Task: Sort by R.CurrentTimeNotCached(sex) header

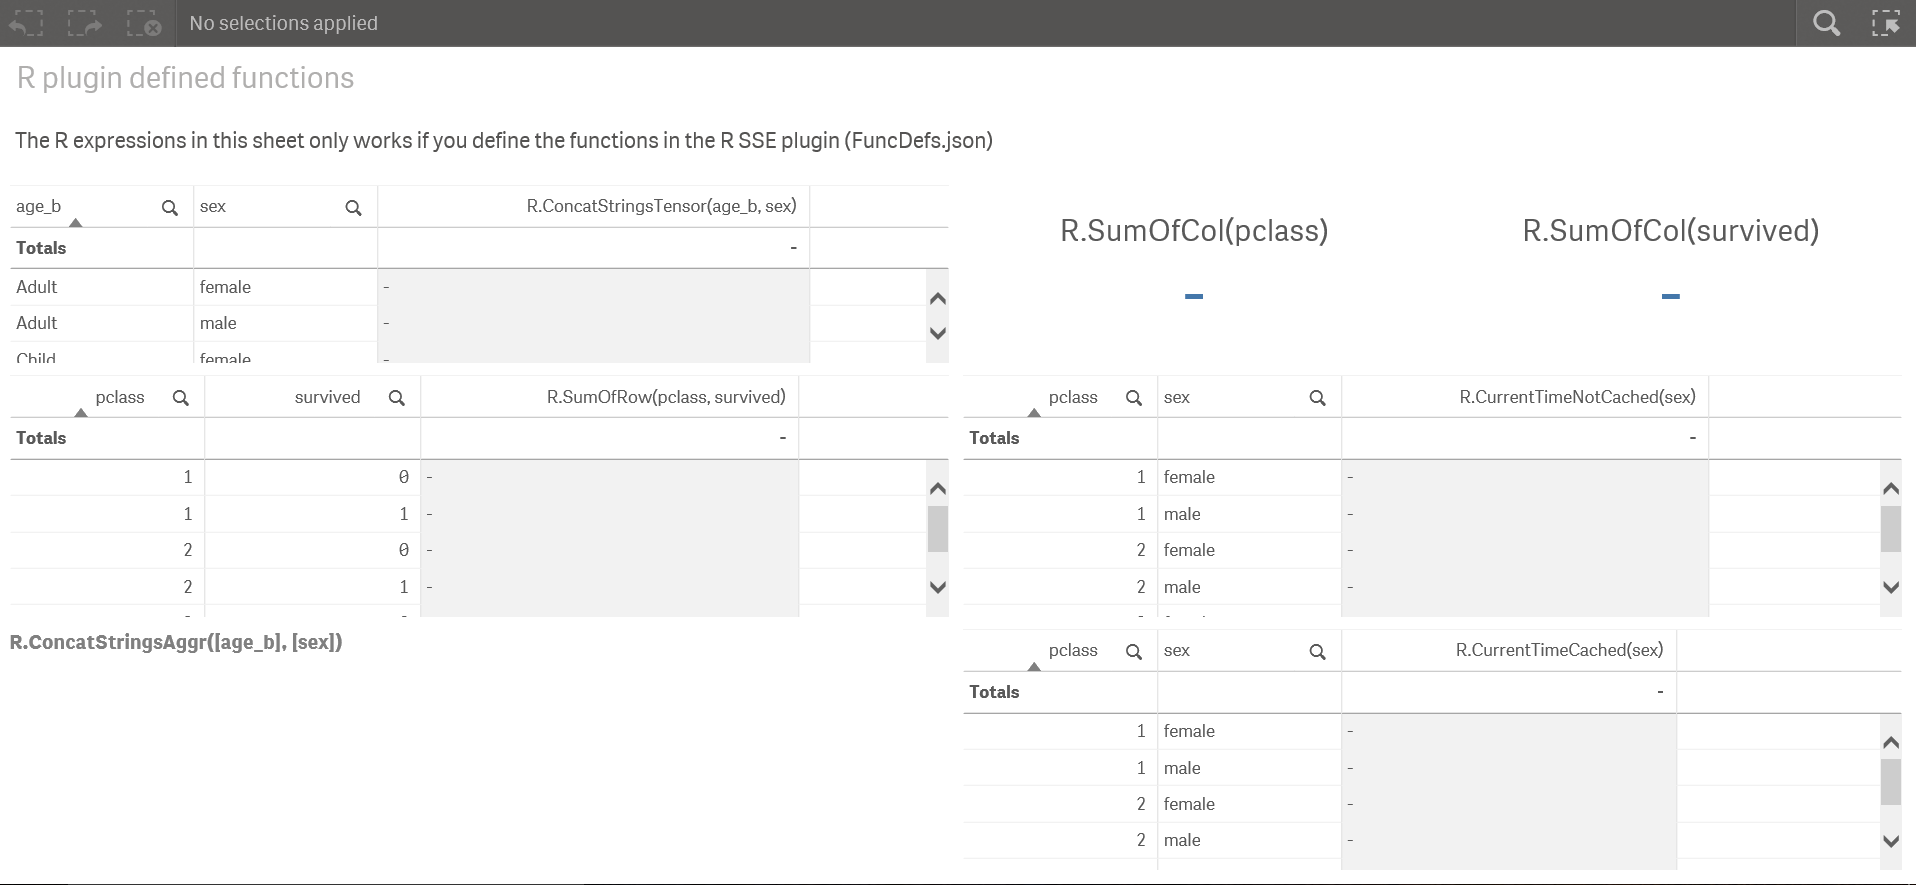Action: point(1577,397)
